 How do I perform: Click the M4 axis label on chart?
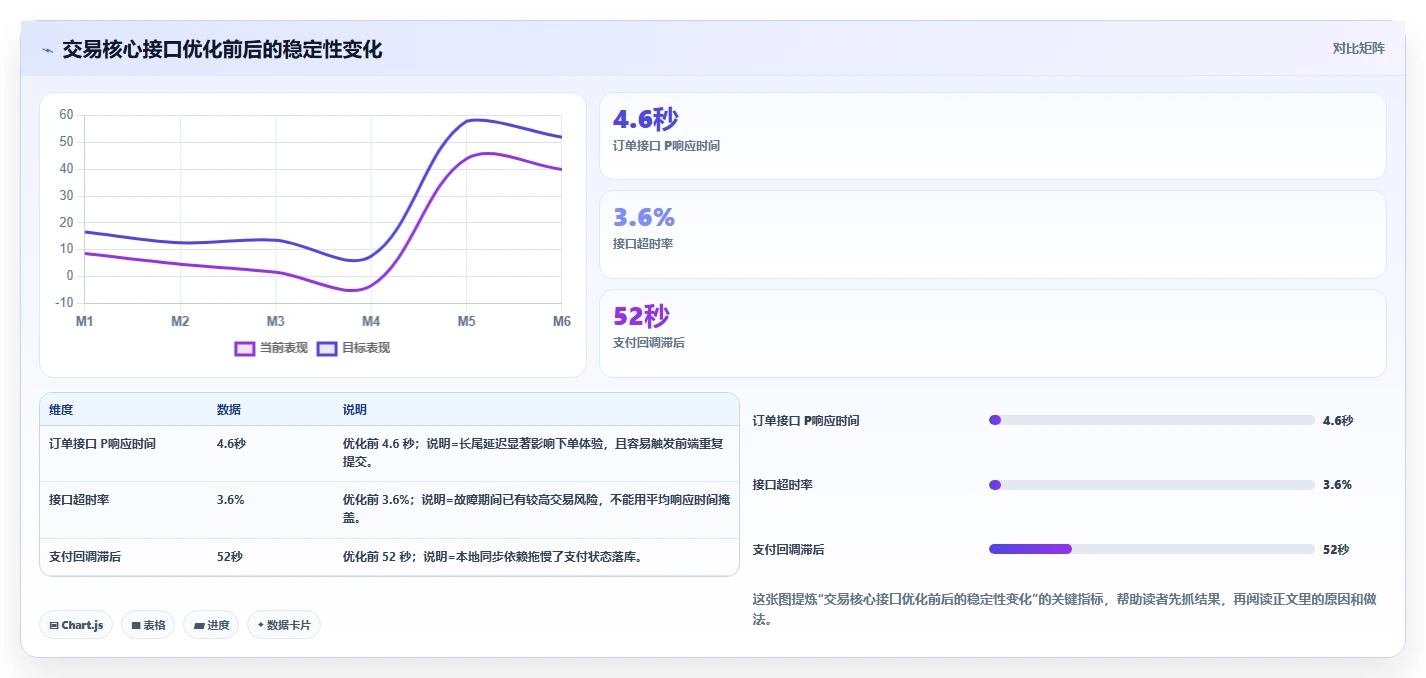371,321
